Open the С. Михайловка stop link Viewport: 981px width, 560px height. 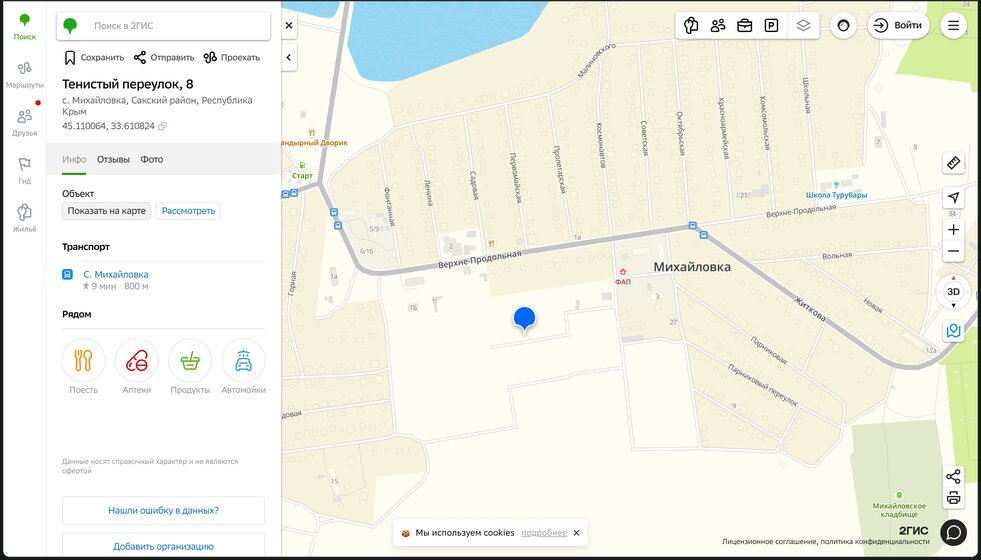tap(116, 274)
